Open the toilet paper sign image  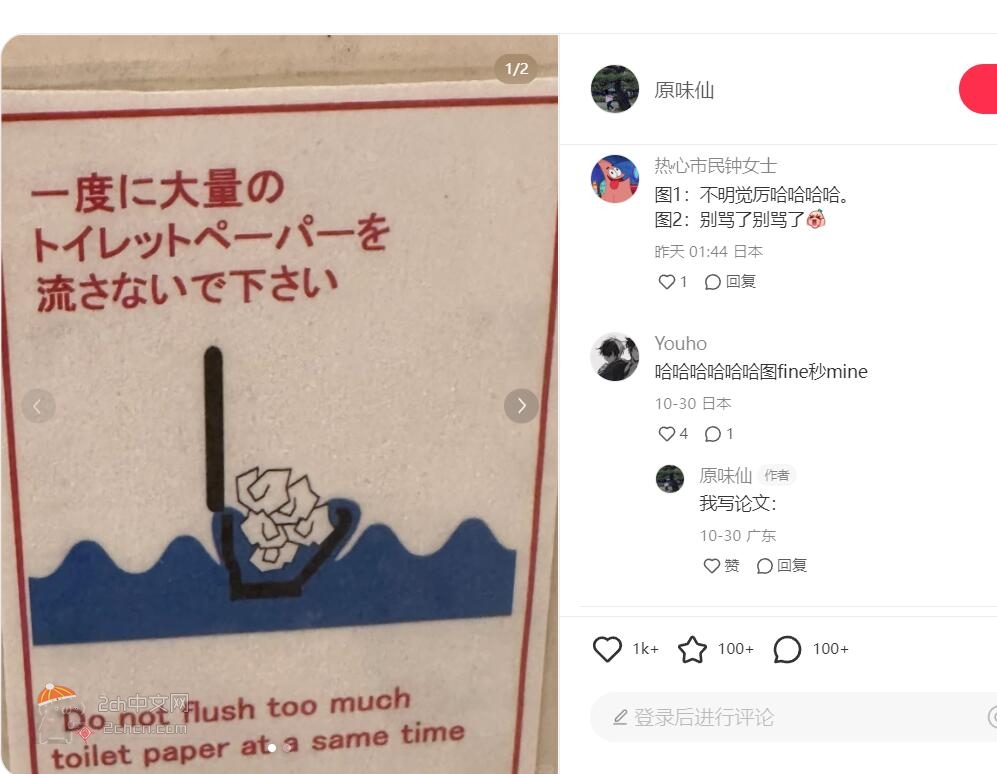(x=279, y=404)
